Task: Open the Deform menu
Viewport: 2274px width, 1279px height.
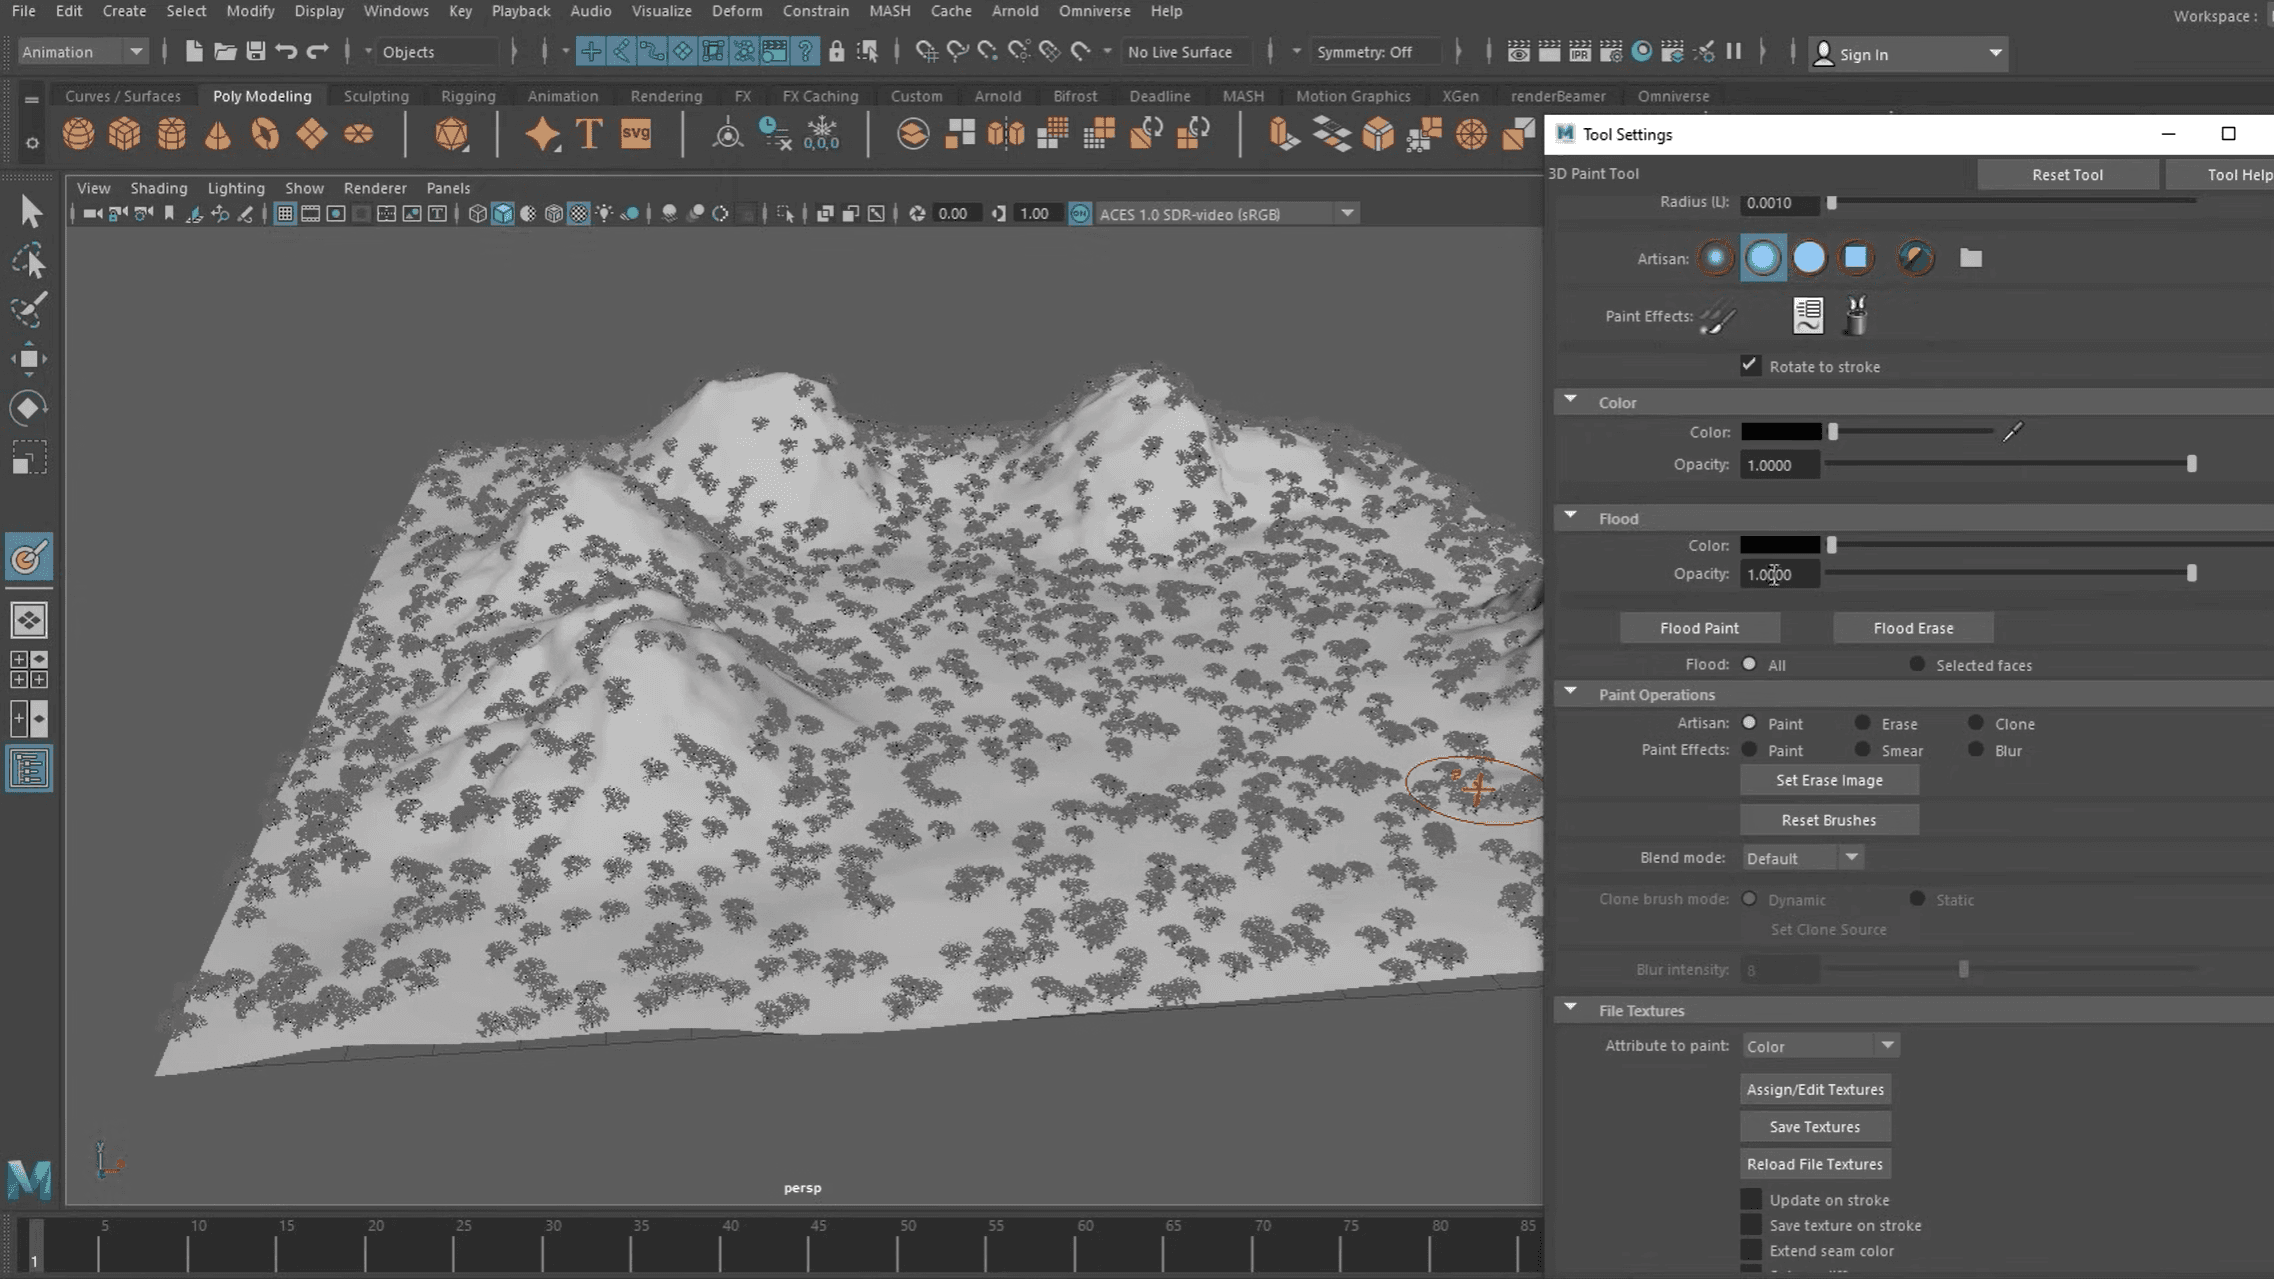Action: pyautogui.click(x=736, y=11)
